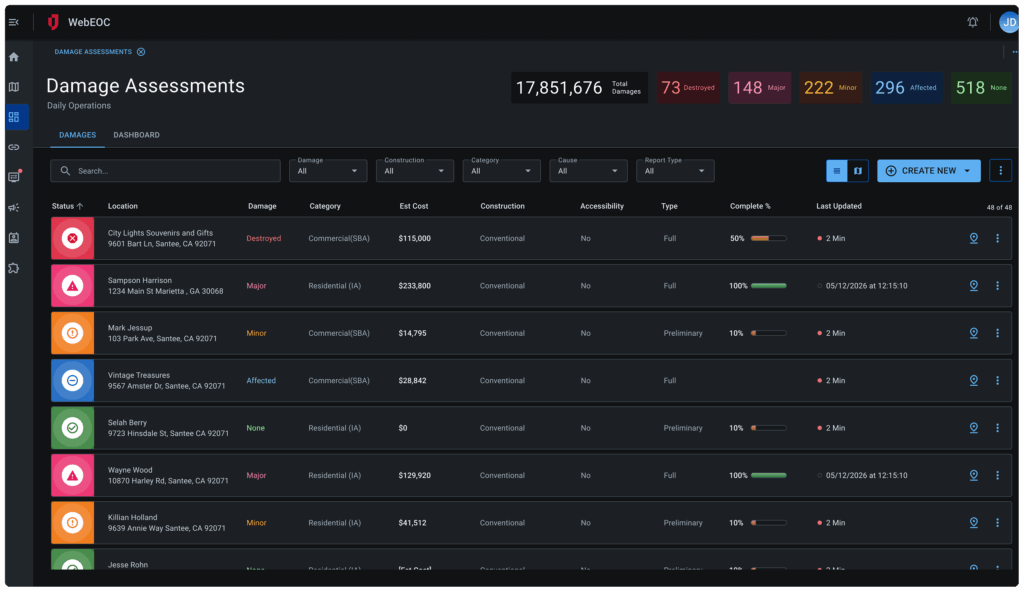
Task: Switch to map view toggle
Action: 858,171
